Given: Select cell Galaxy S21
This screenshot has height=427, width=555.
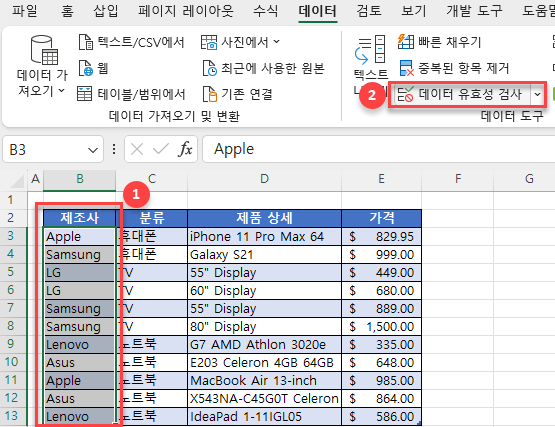Looking at the screenshot, I should pyautogui.click(x=264, y=255).
